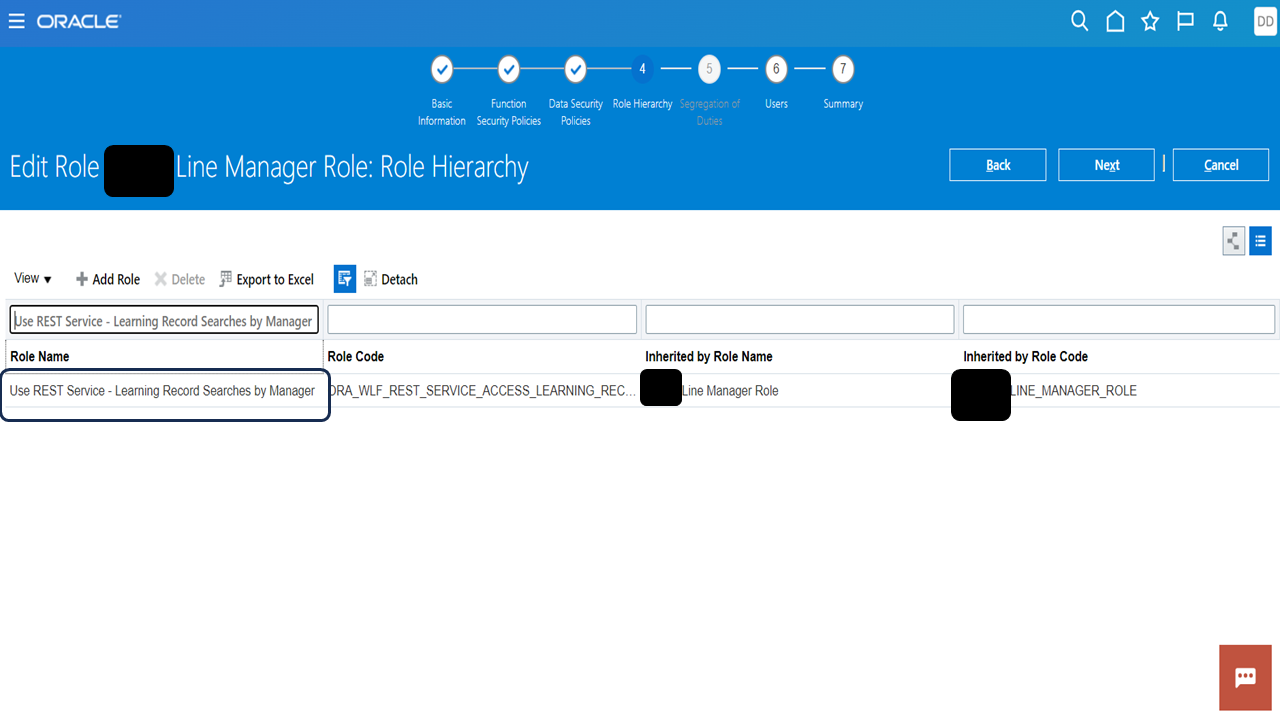Switch to table list view icon

point(1260,241)
